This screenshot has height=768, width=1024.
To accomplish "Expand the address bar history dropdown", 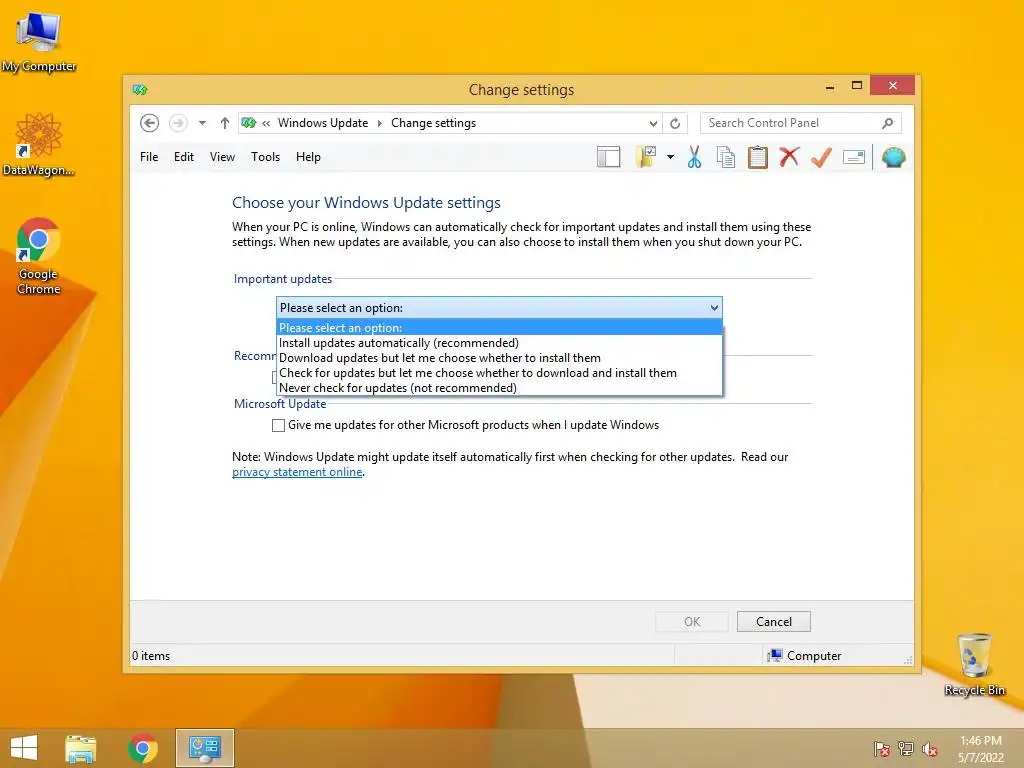I will pos(653,123).
